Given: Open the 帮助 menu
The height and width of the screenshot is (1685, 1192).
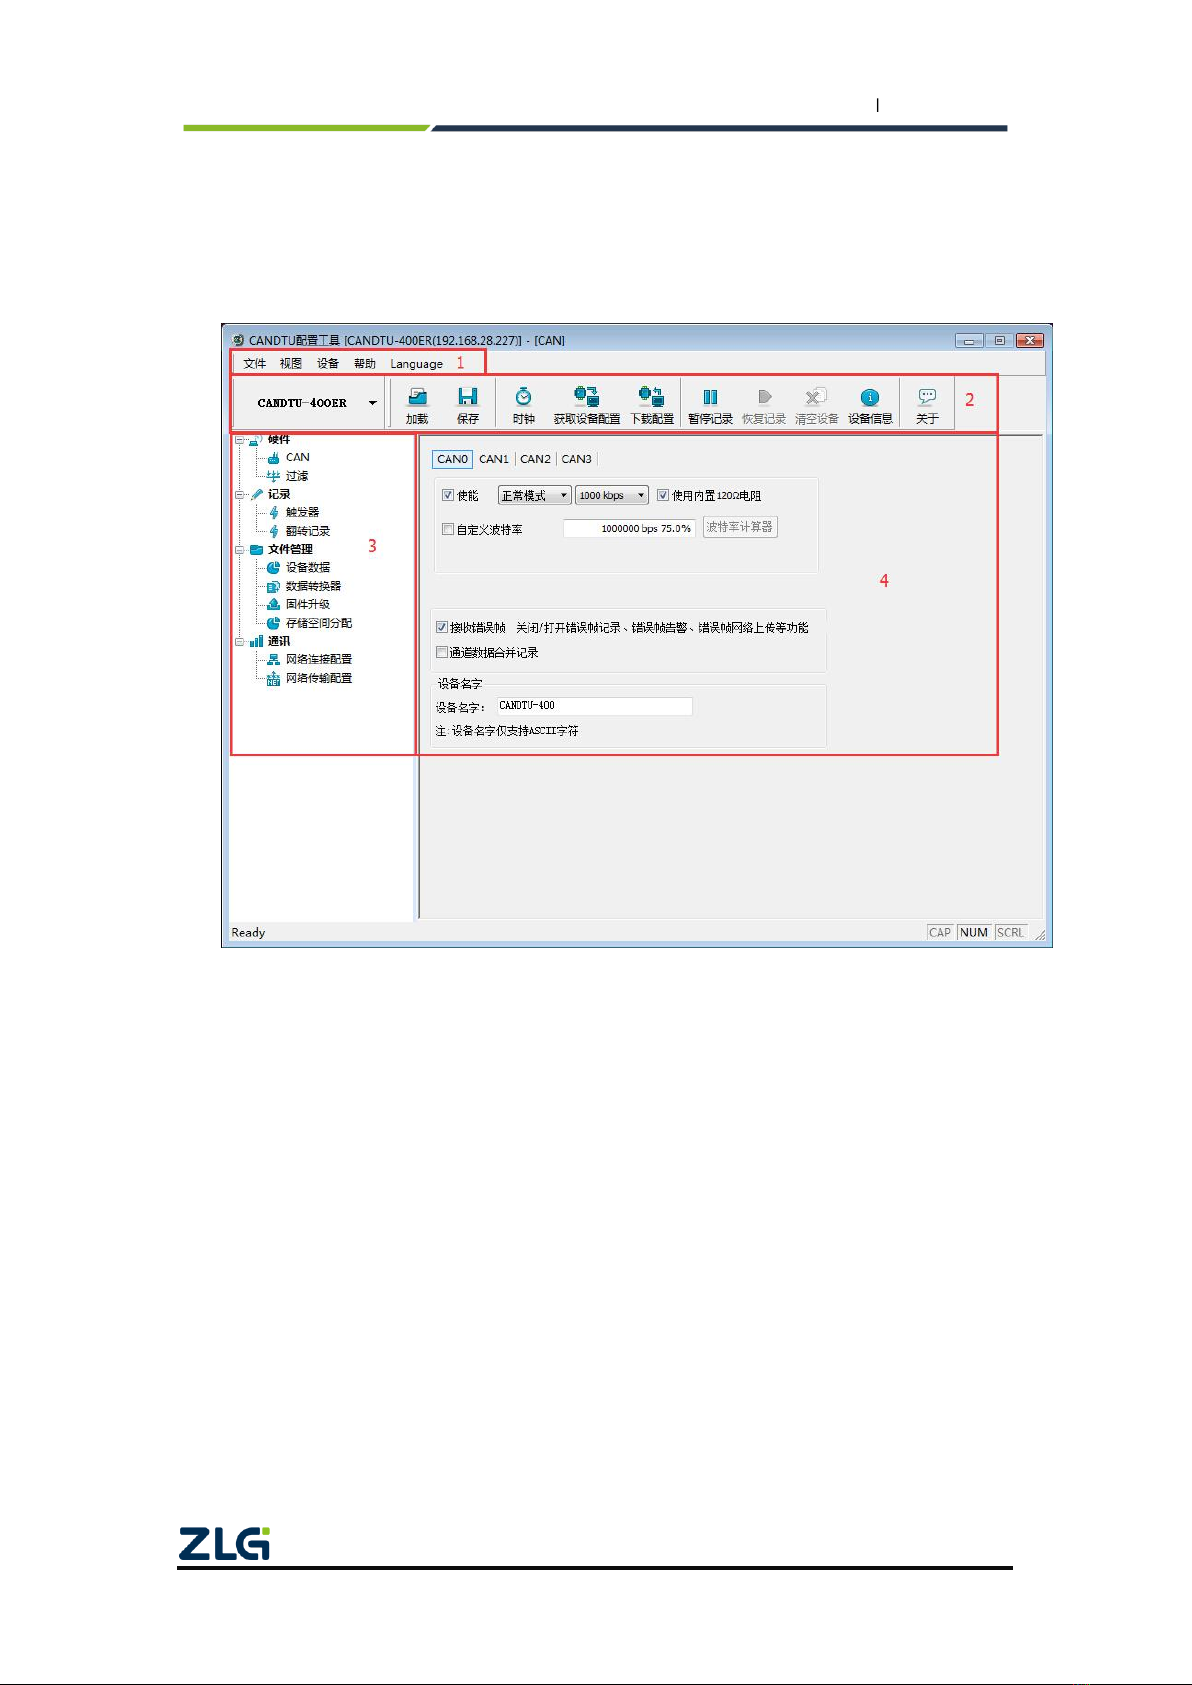Looking at the screenshot, I should tap(365, 364).
